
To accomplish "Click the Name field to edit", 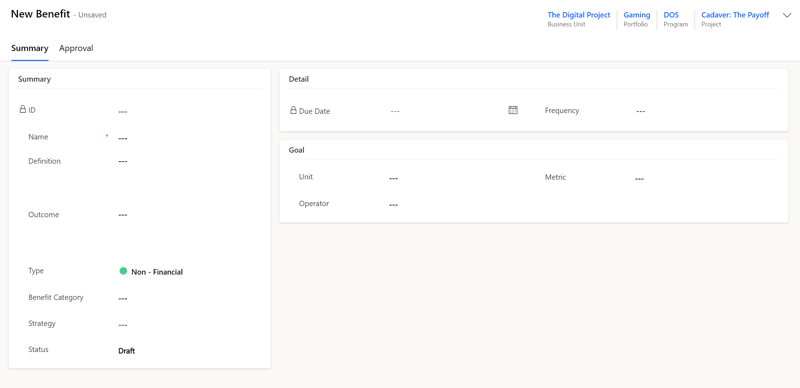I will pyautogui.click(x=189, y=138).
